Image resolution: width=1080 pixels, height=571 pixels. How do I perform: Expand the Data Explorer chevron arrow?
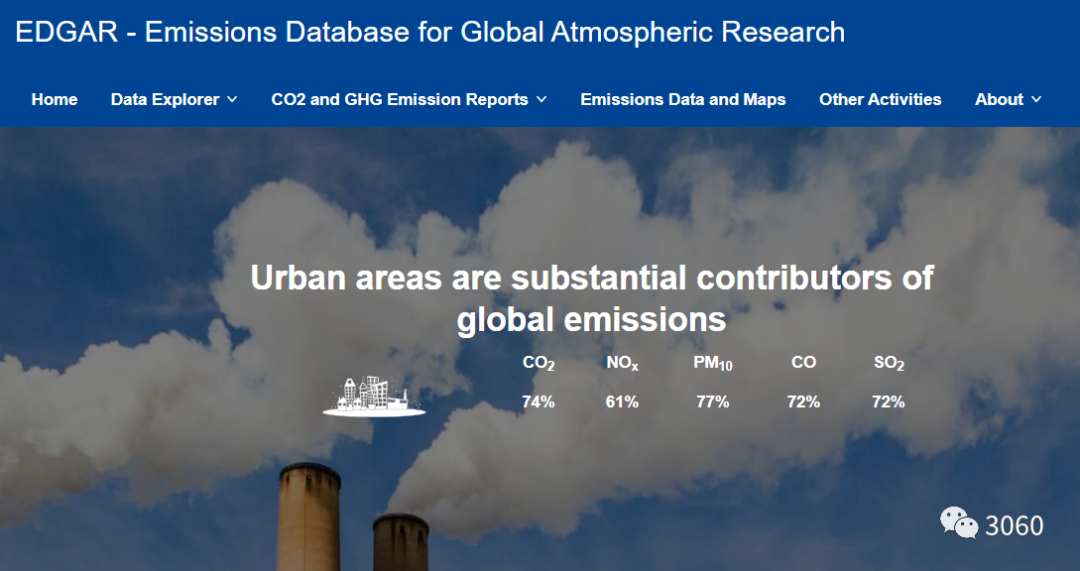(x=232, y=100)
